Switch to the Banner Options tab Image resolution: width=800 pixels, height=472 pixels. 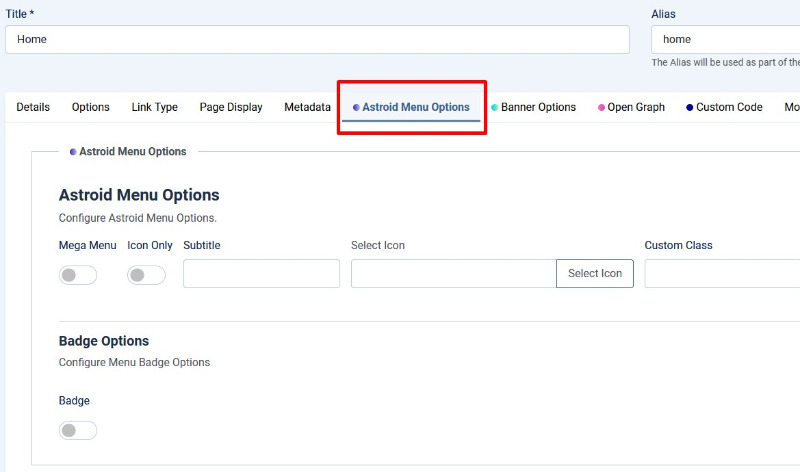click(x=534, y=107)
